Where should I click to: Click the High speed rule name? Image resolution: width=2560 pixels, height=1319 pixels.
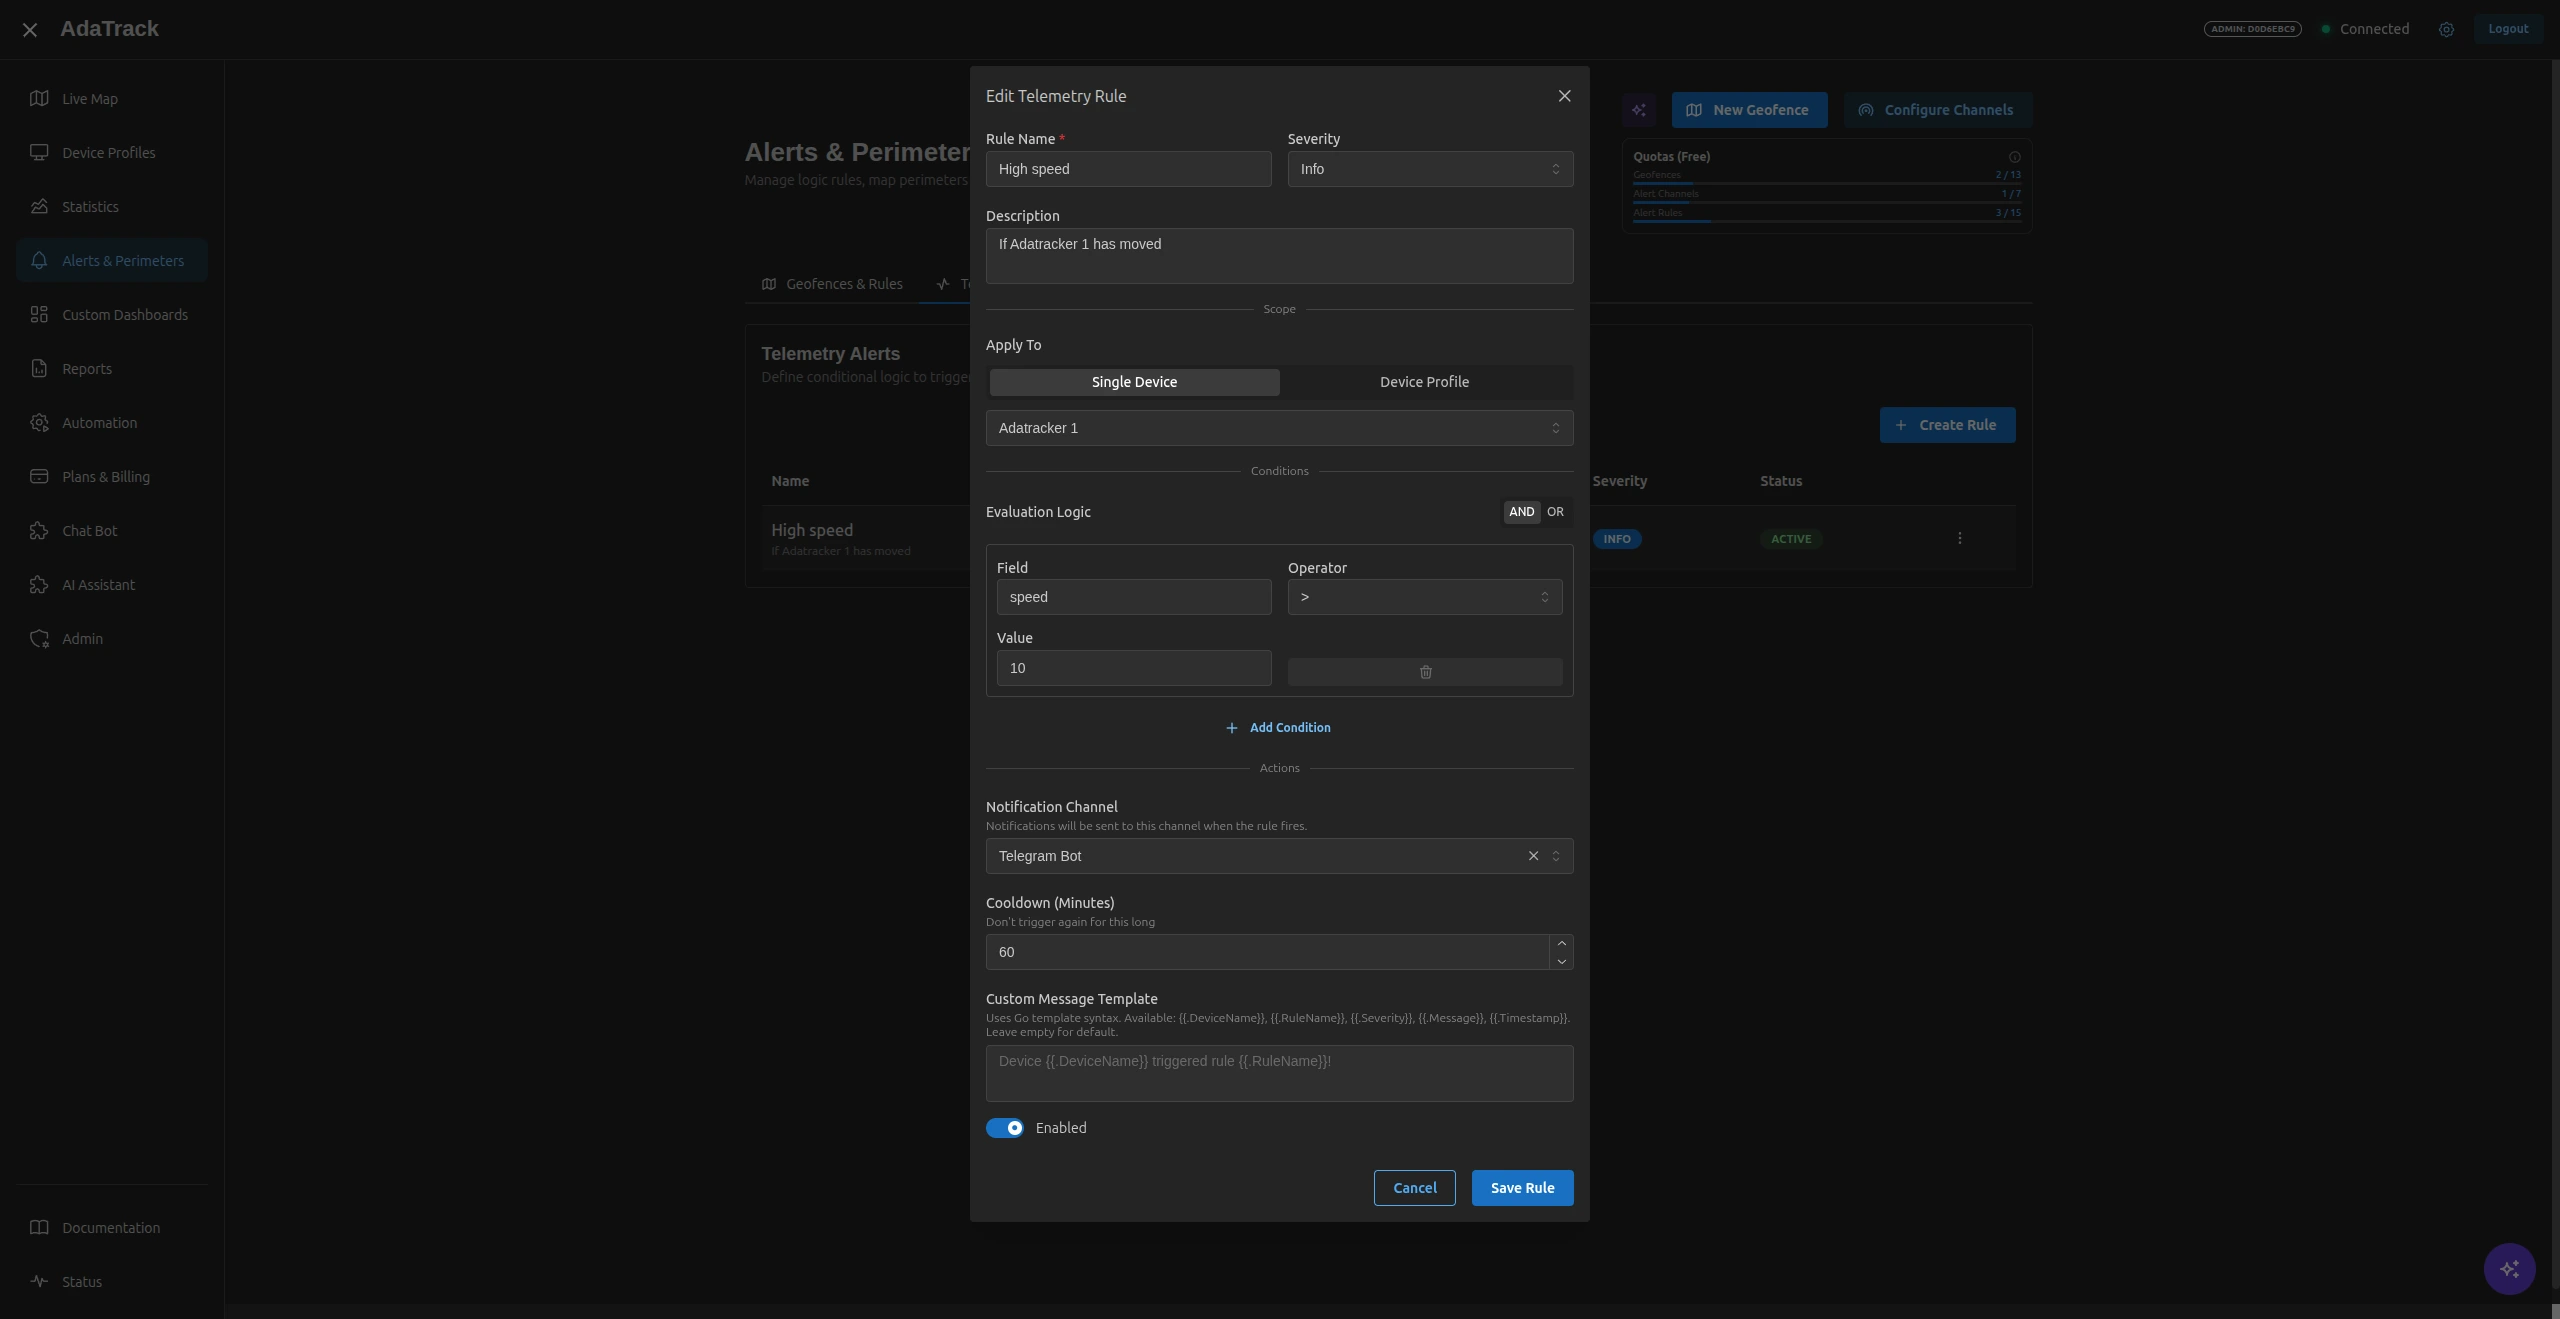(x=812, y=530)
